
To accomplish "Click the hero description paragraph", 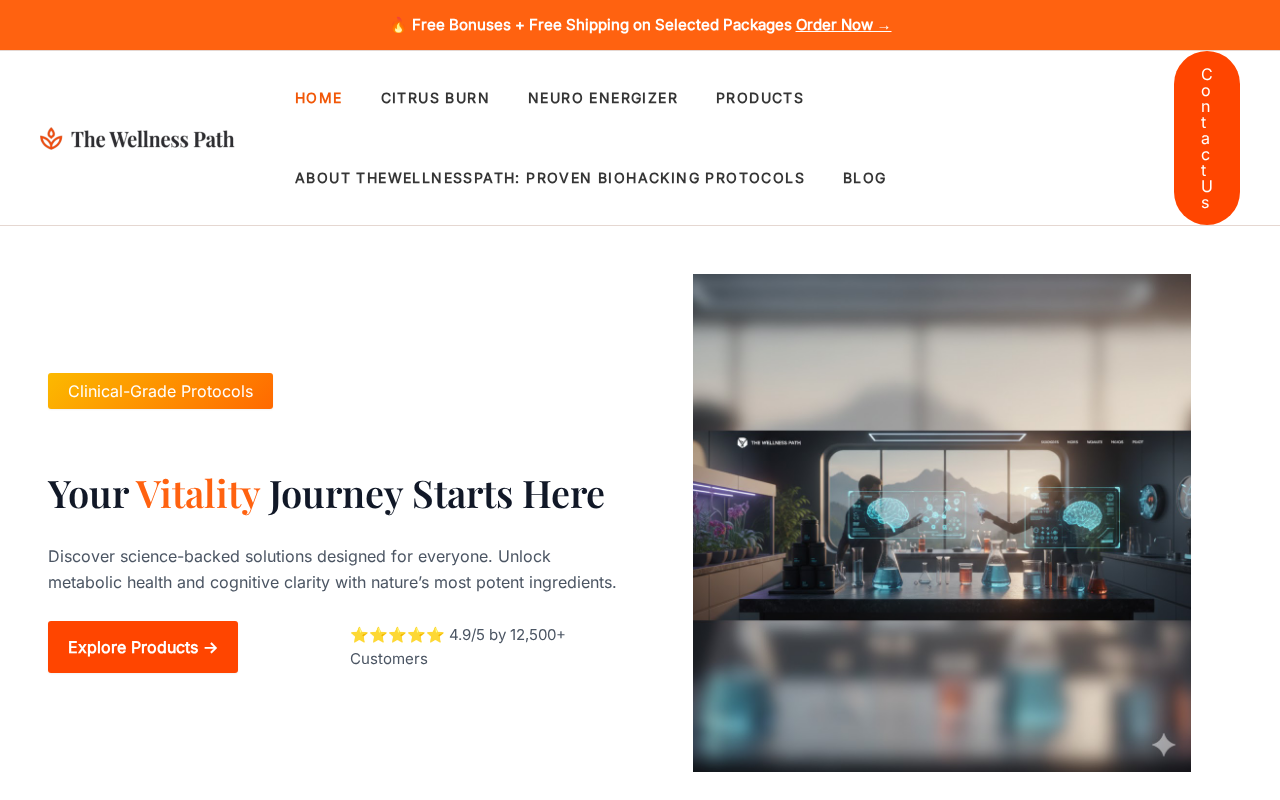I will click(332, 569).
